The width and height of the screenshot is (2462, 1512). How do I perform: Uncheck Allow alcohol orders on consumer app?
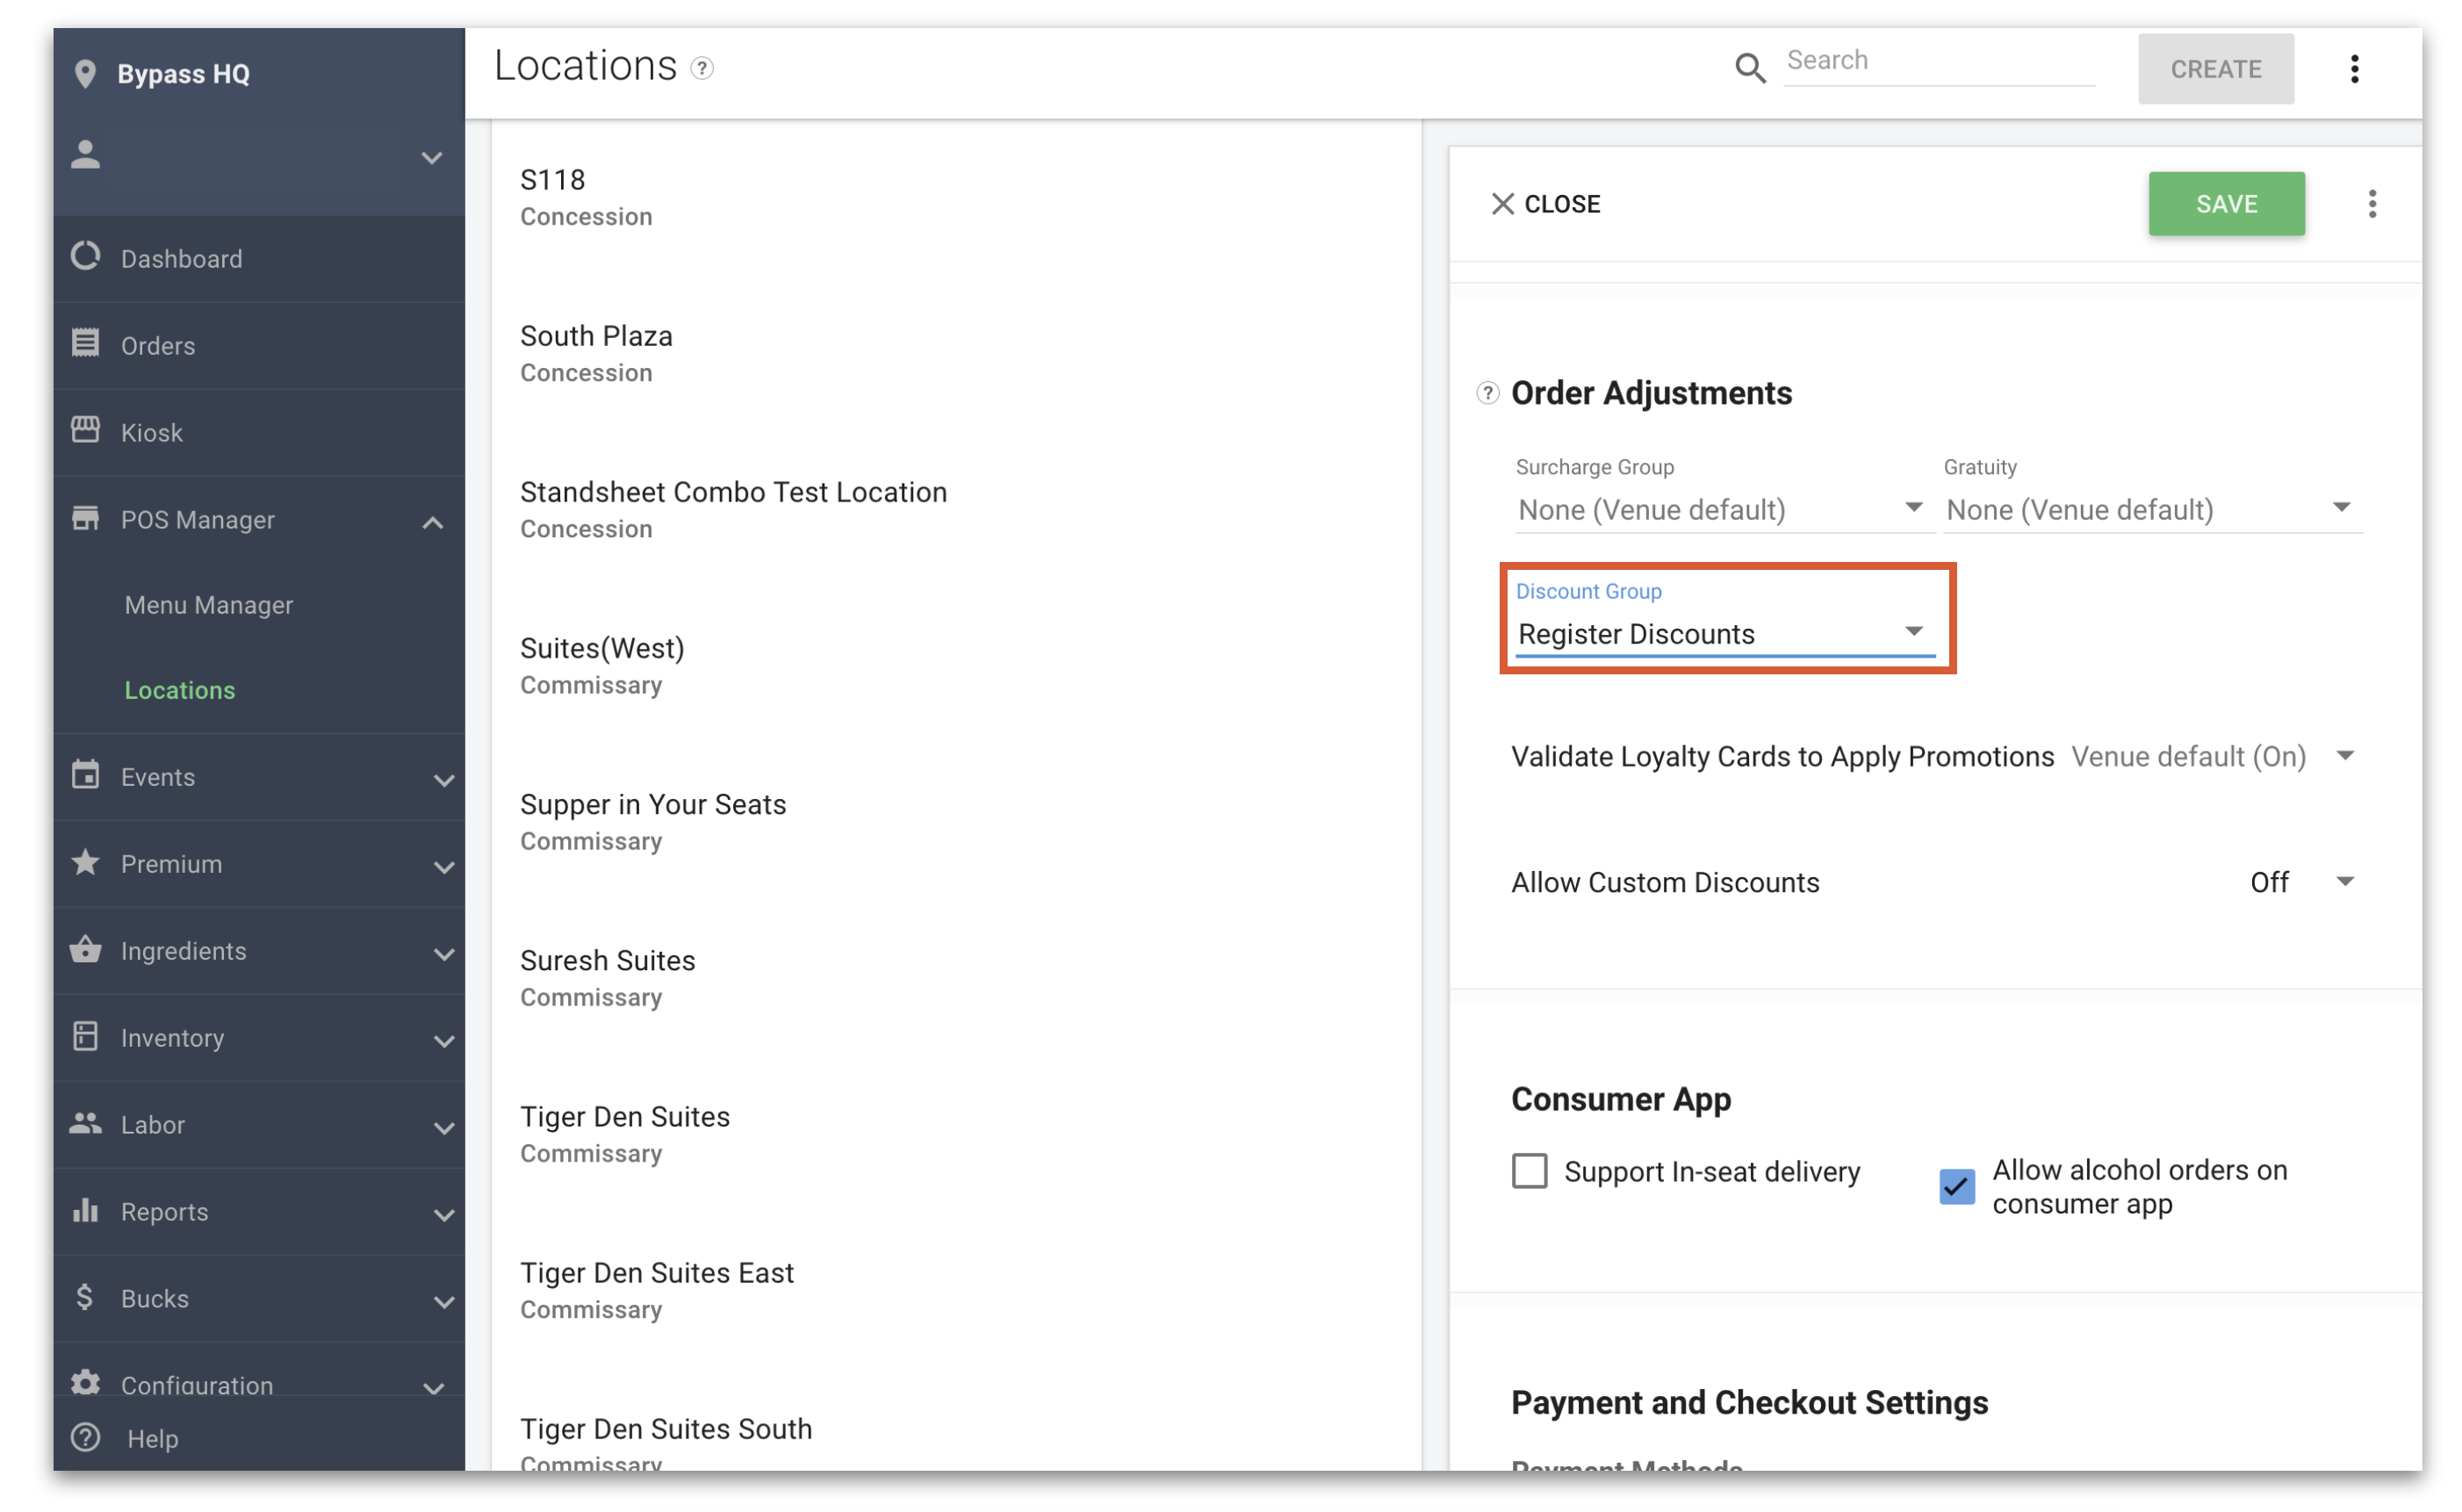(x=1956, y=1186)
